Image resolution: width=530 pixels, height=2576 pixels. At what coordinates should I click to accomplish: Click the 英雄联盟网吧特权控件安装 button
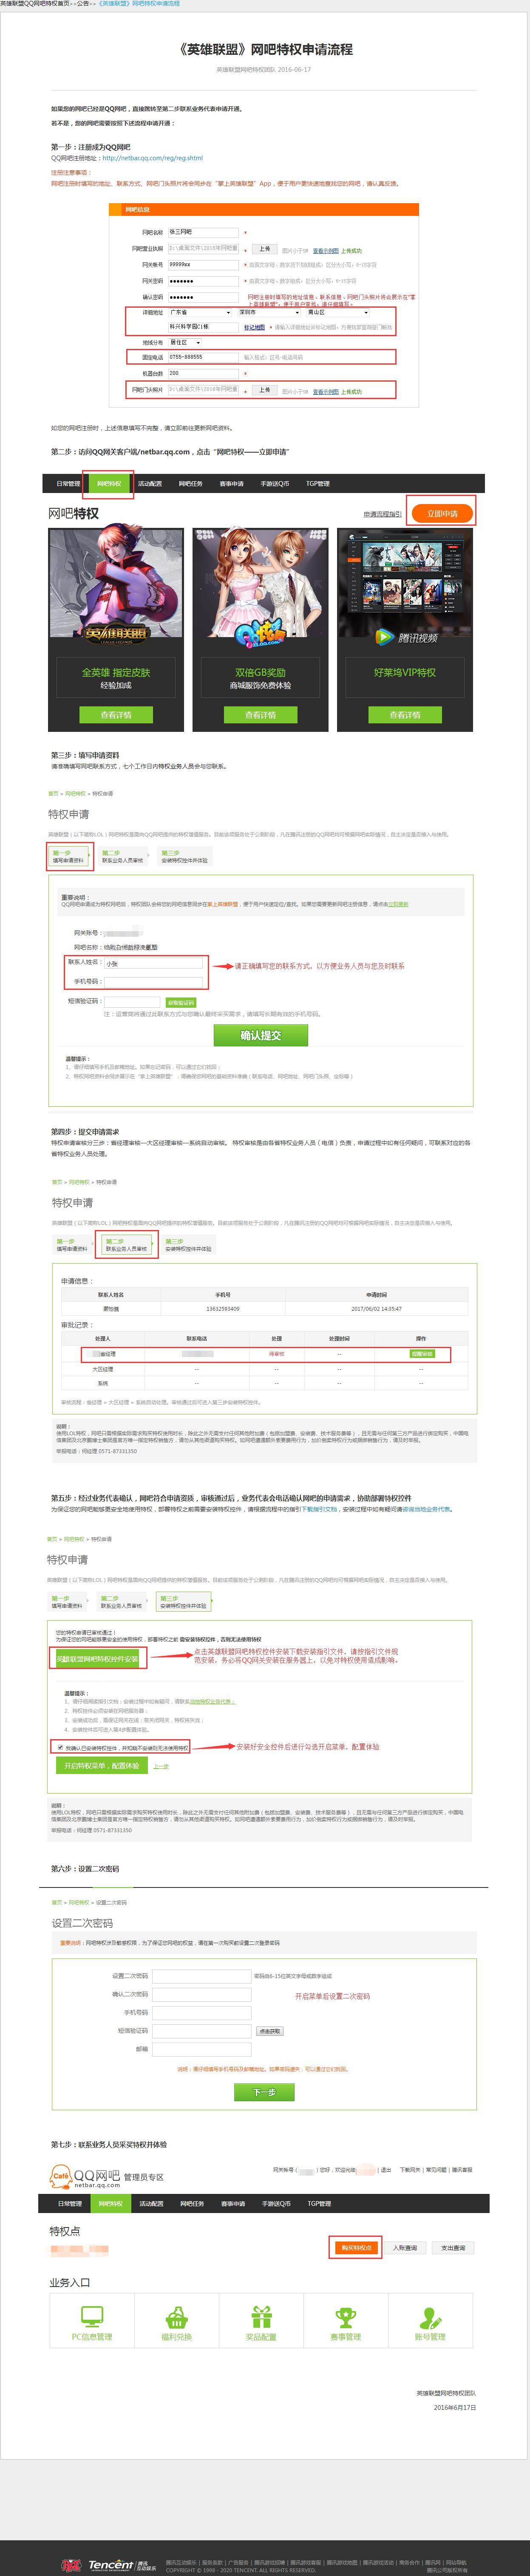coord(97,1658)
